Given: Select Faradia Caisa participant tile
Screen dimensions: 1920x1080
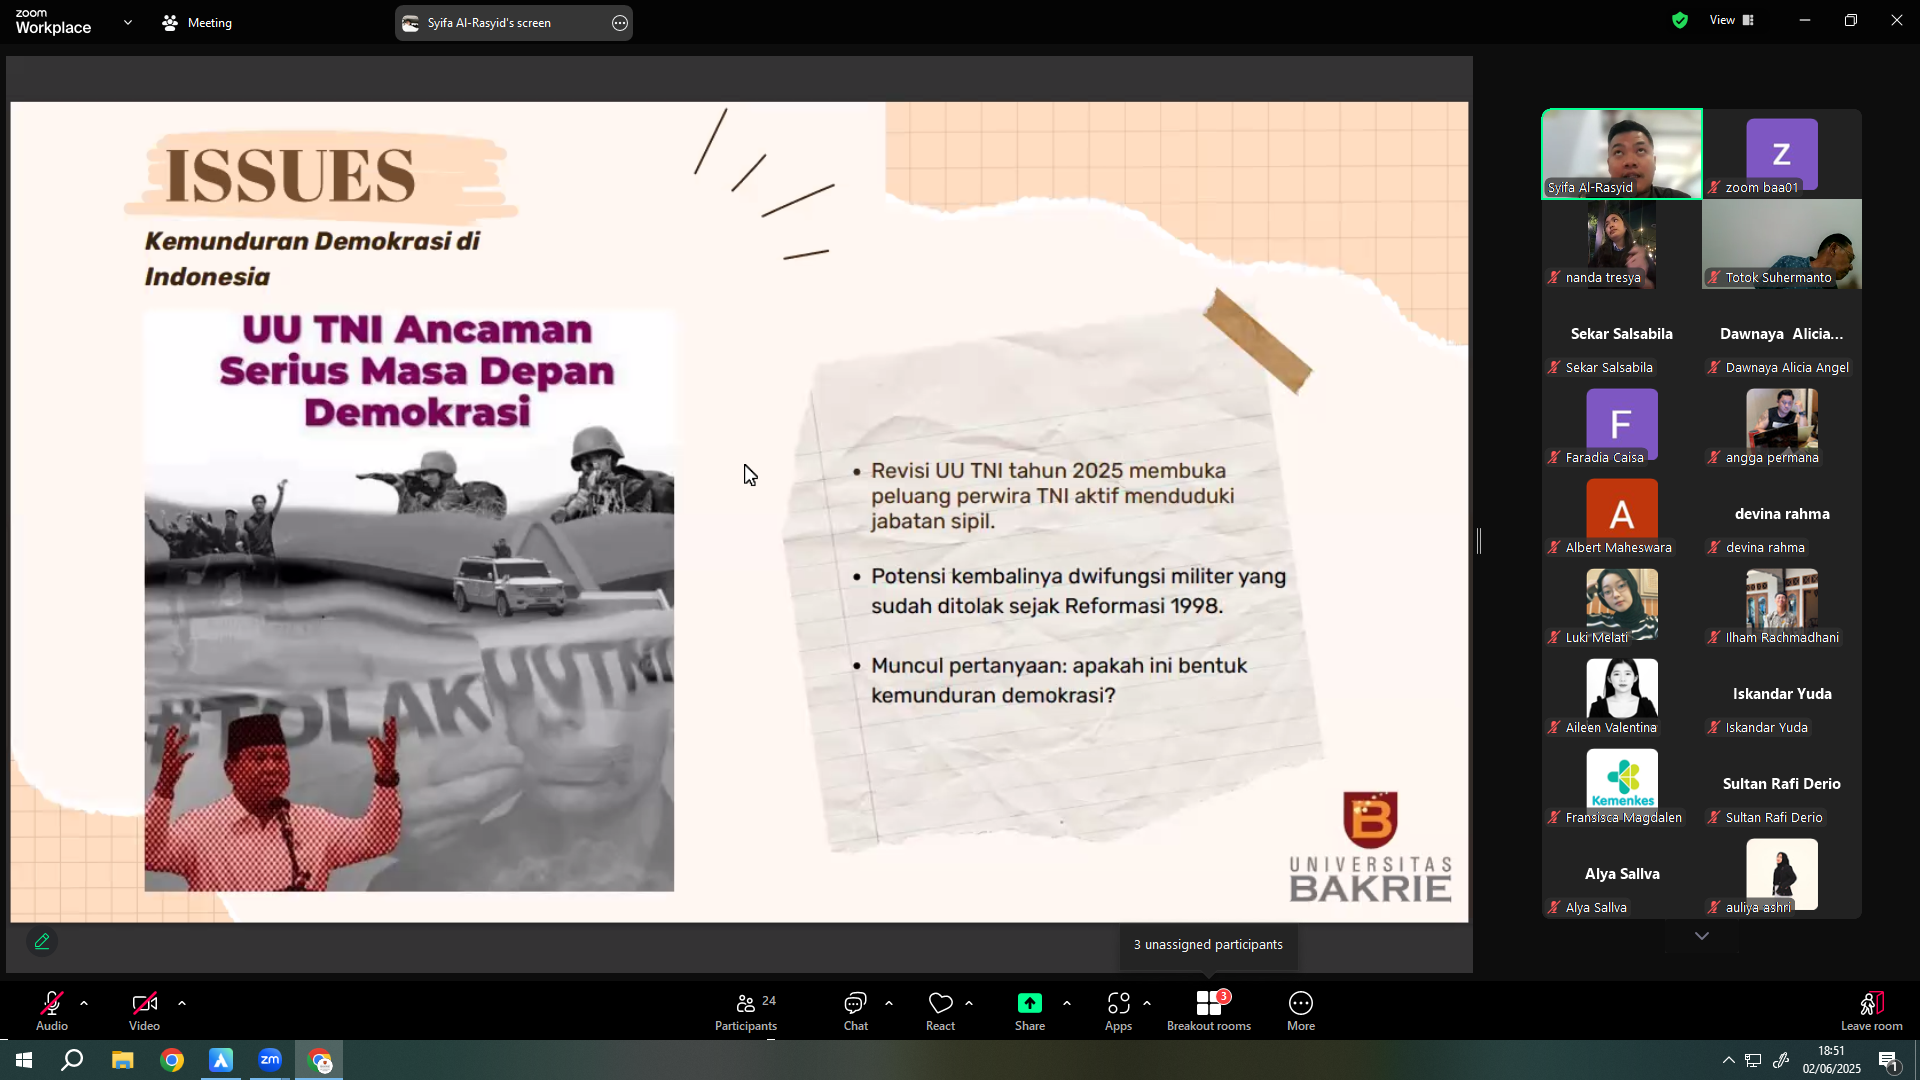Looking at the screenshot, I should [x=1622, y=424].
